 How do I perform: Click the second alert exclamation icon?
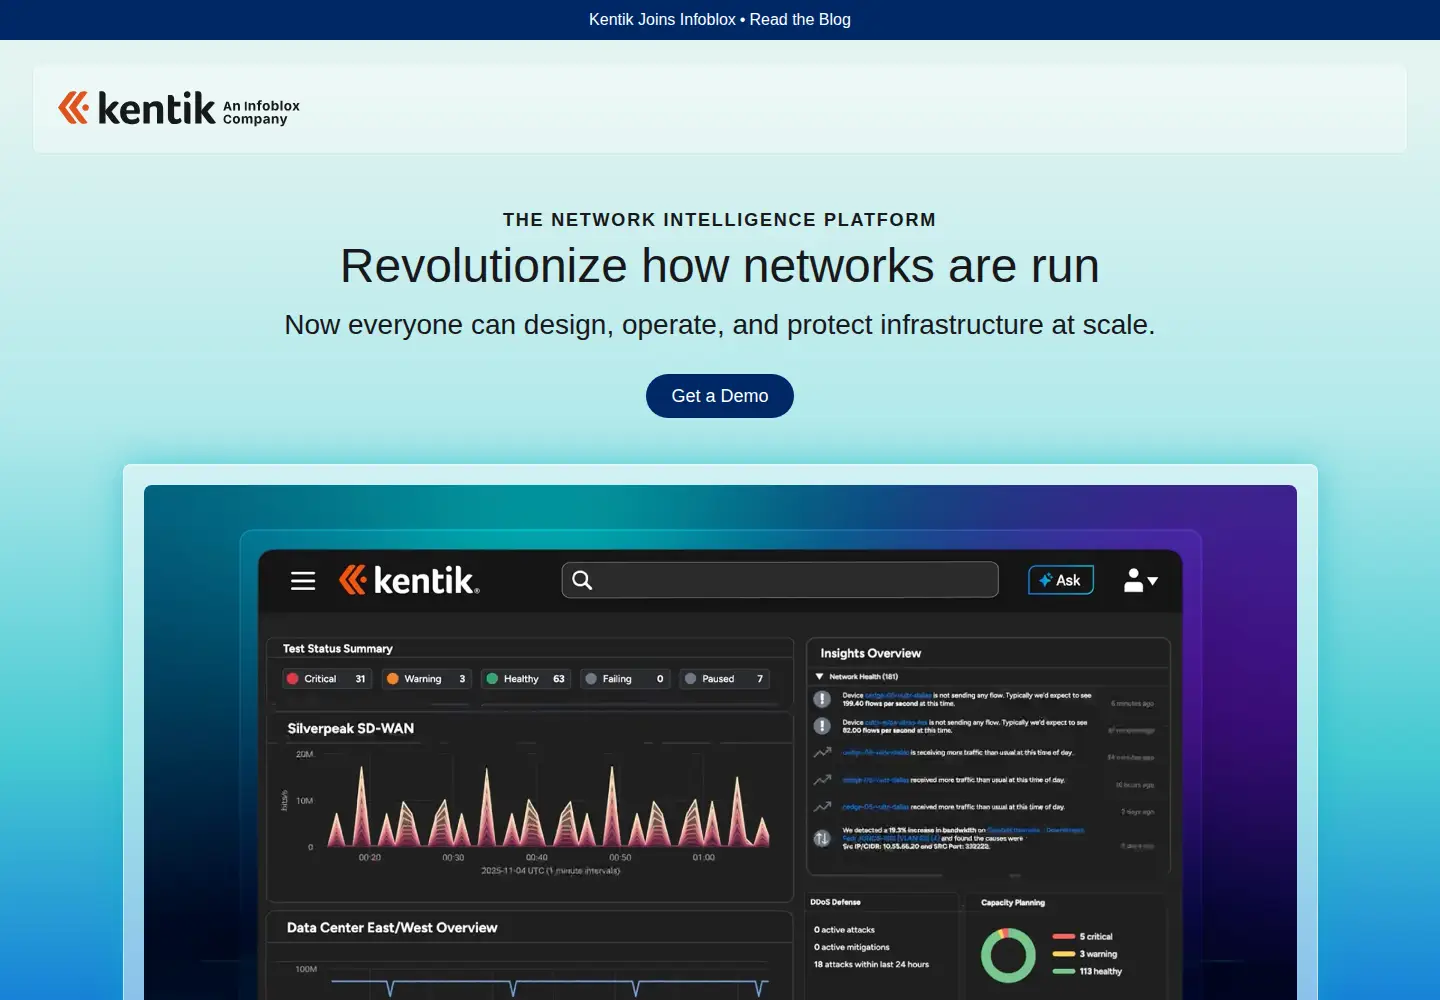point(822,726)
